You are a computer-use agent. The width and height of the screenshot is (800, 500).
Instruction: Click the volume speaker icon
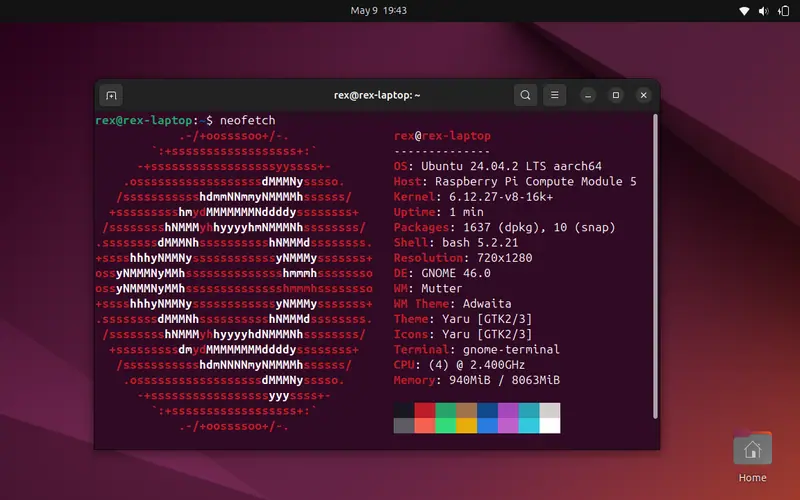point(763,11)
